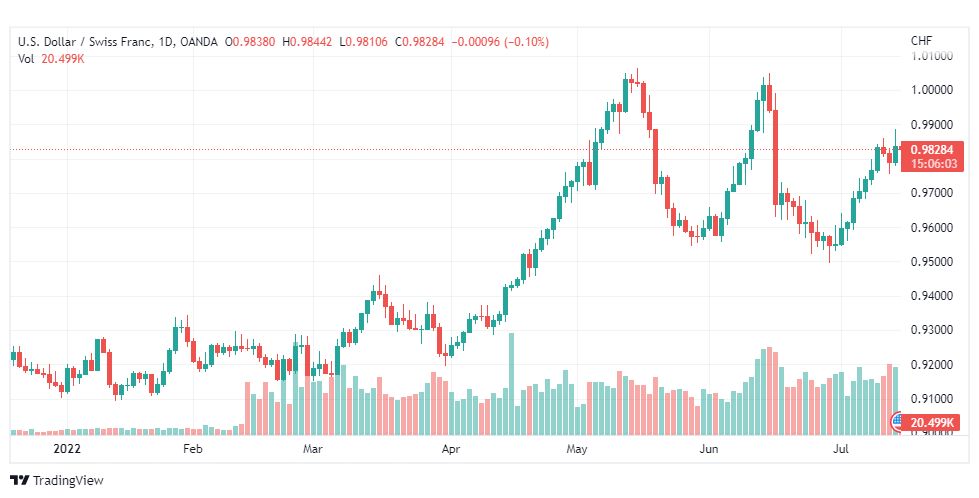979x498 pixels.
Task: Click the closing price C0.98284 in legend
Action: 420,42
